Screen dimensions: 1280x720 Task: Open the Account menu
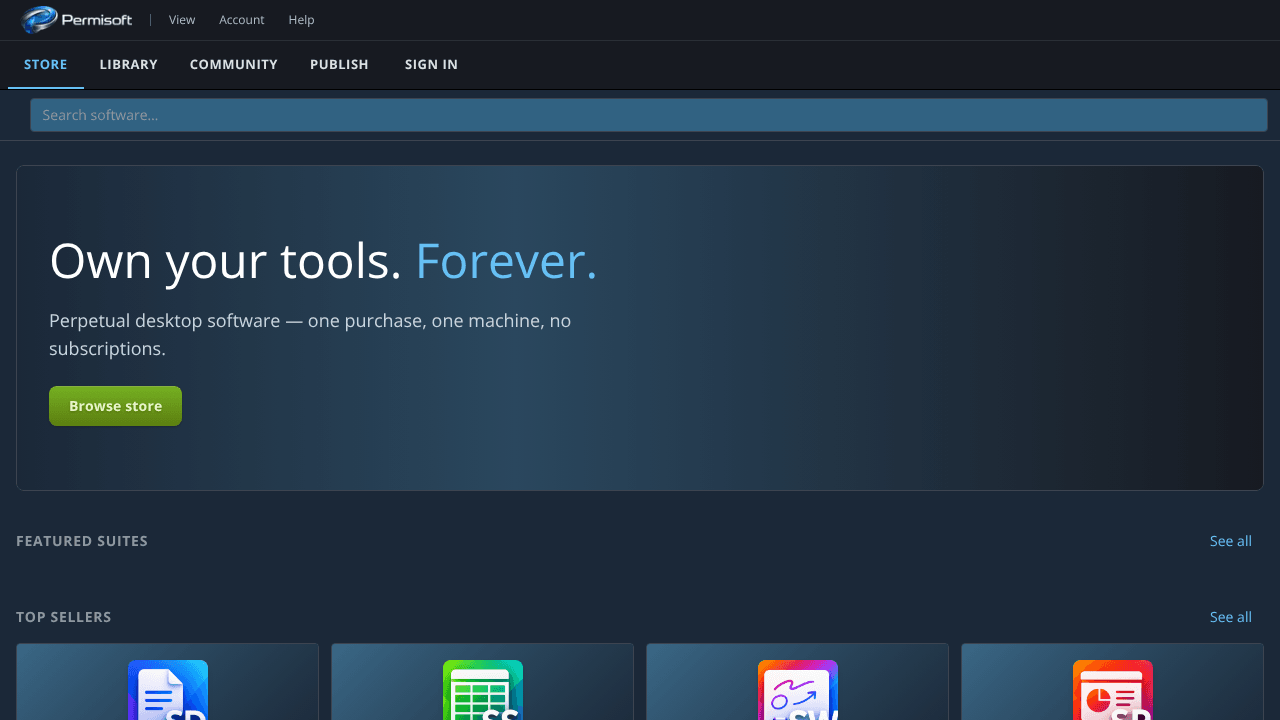coord(242,20)
